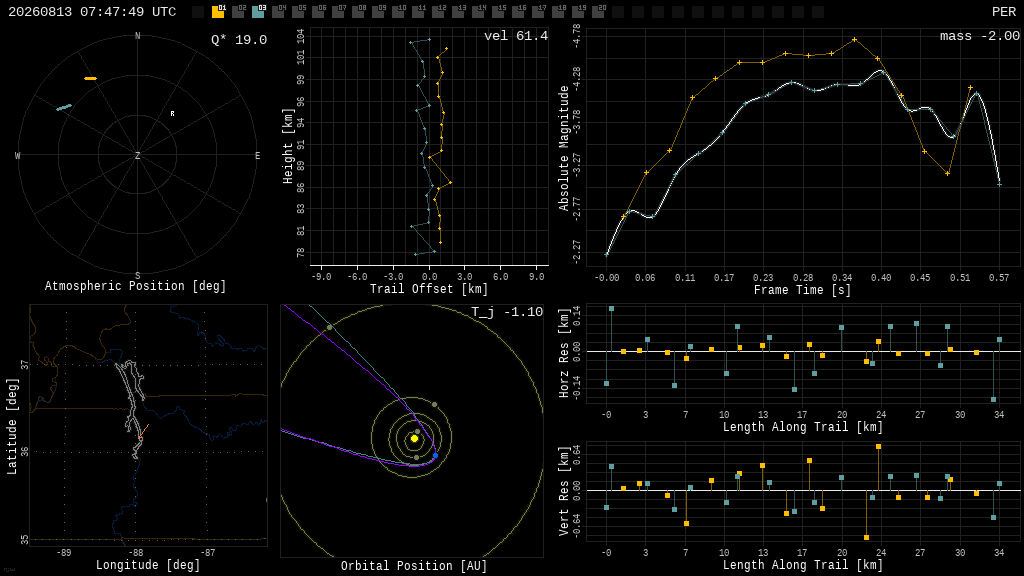Click the UTC timestamp 20260813 07:47:49
This screenshot has height=576, width=1024.
point(92,12)
